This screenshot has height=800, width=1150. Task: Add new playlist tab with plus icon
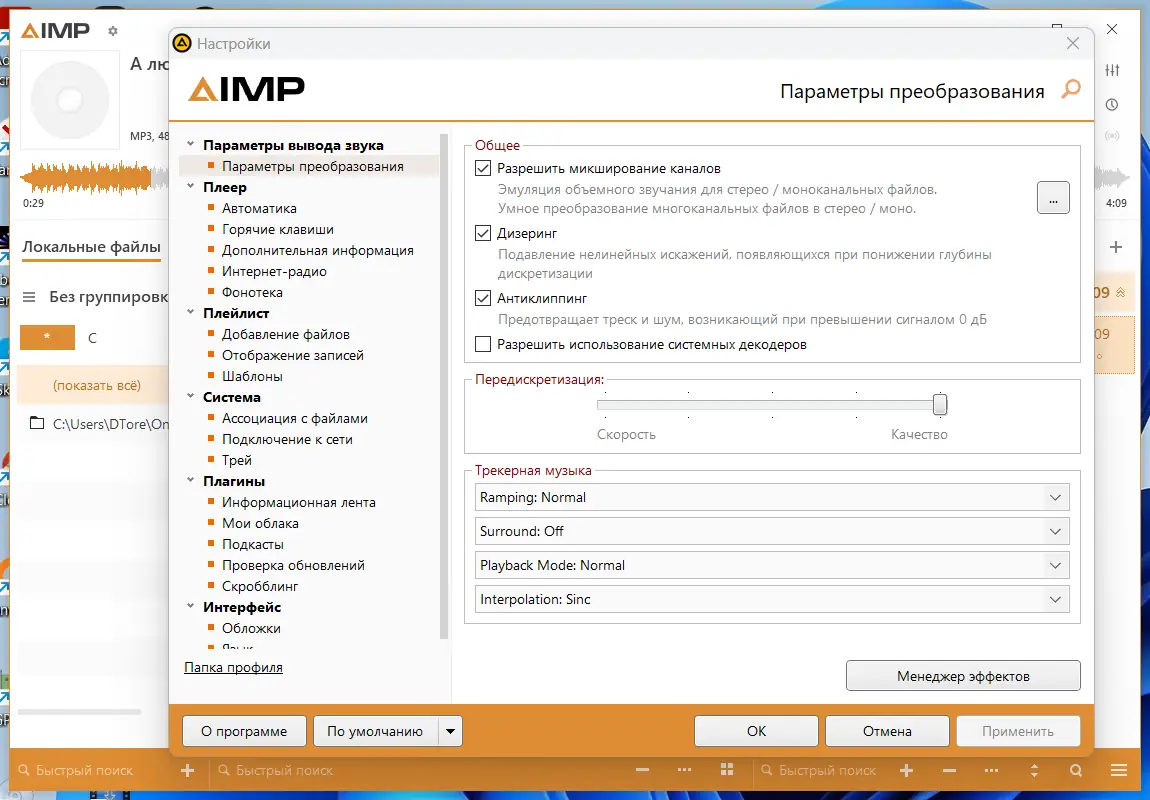click(x=1116, y=247)
